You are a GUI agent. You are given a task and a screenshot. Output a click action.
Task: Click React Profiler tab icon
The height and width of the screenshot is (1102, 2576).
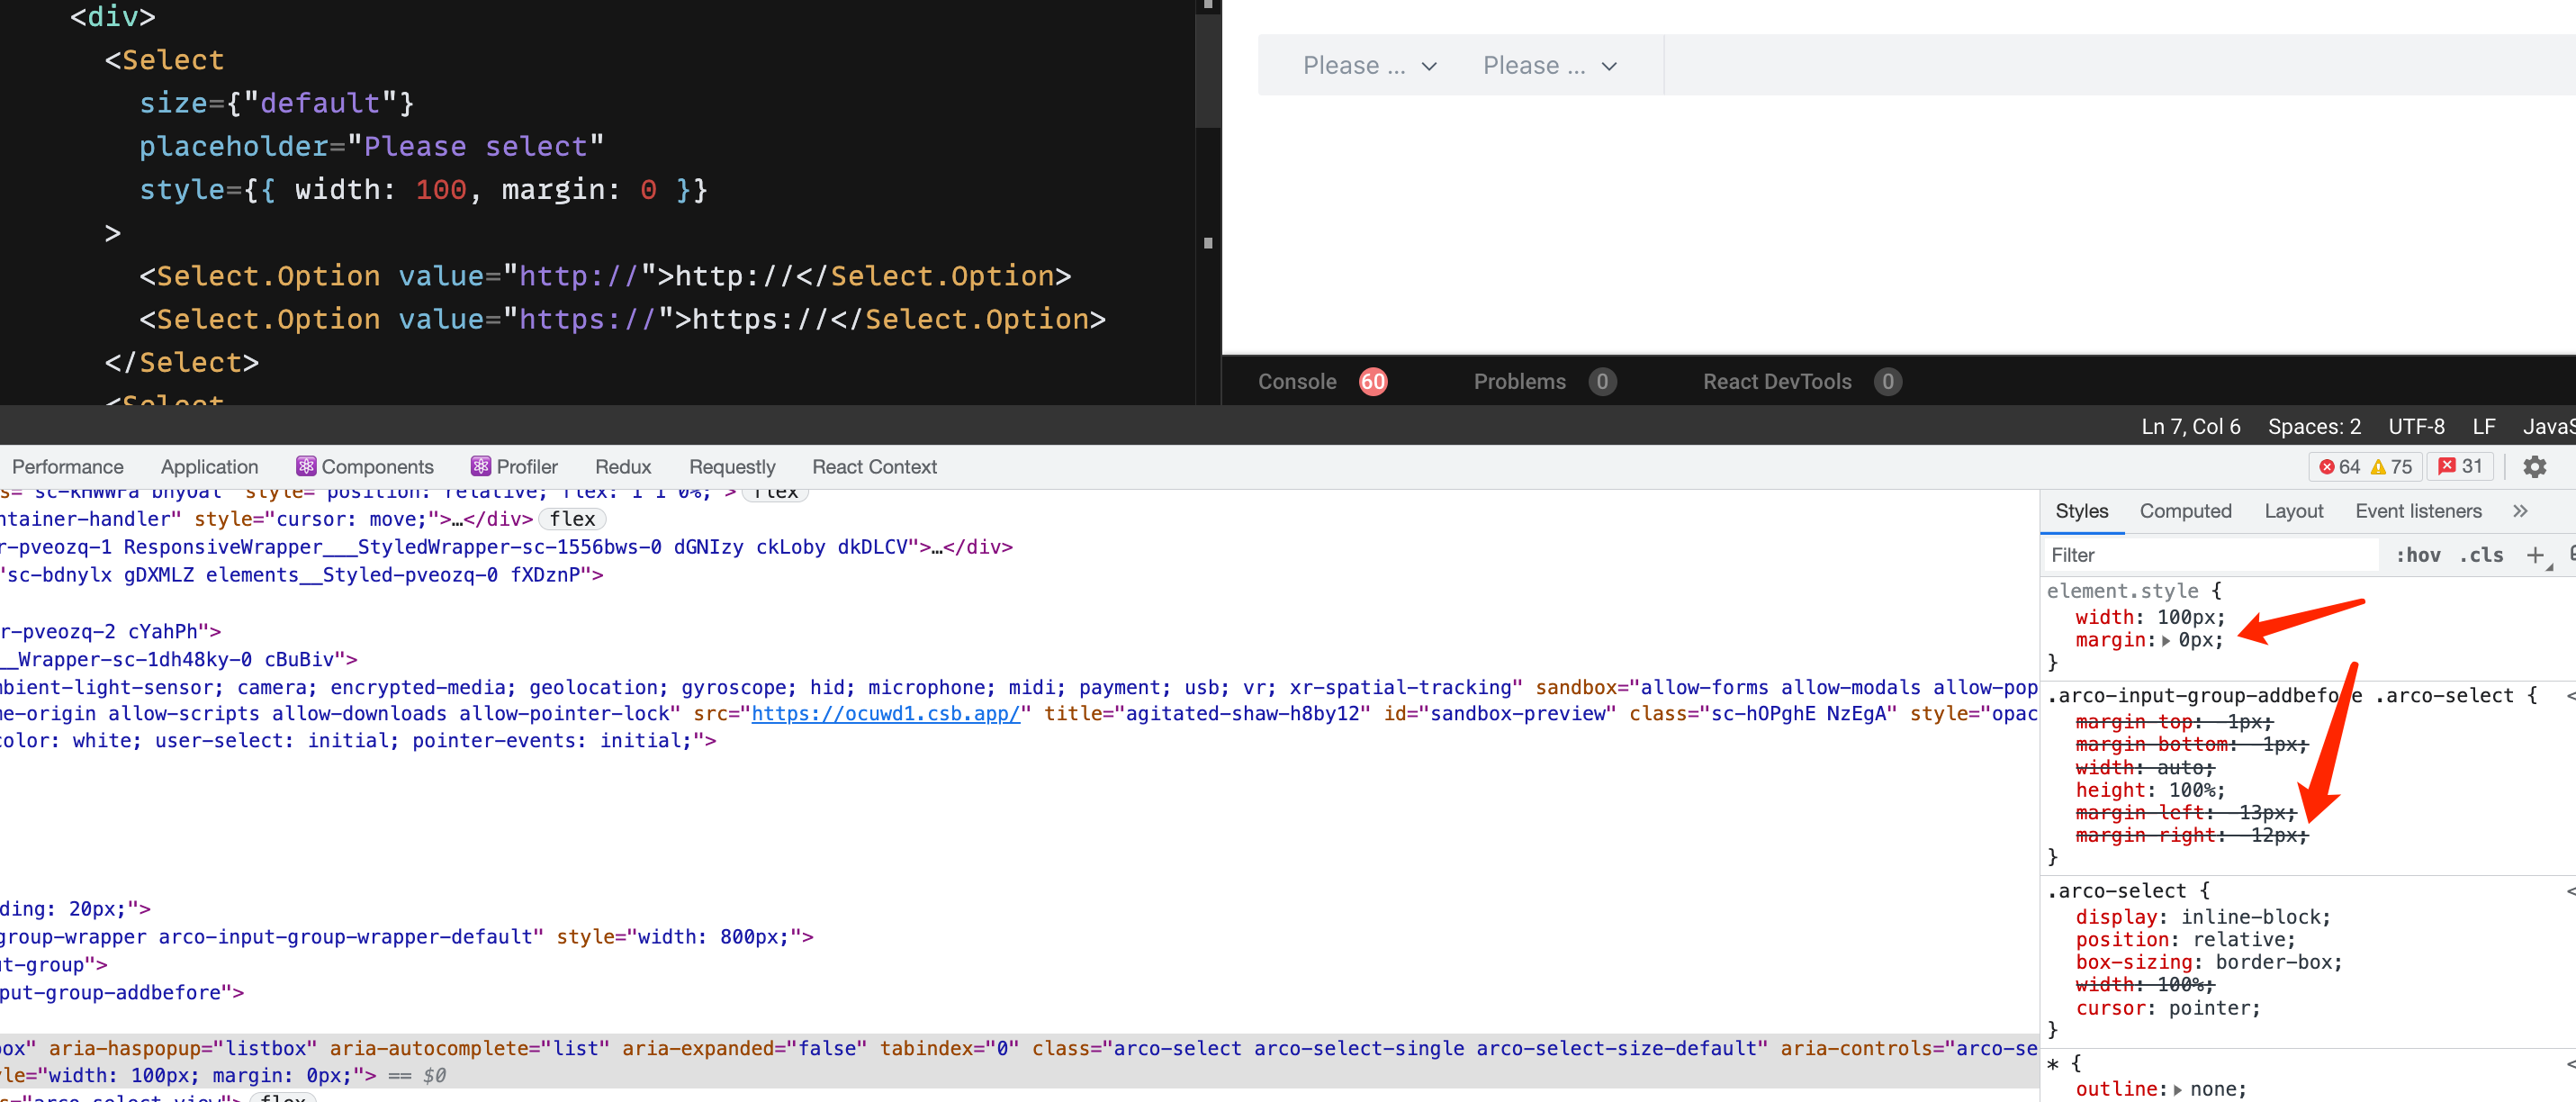tap(481, 466)
